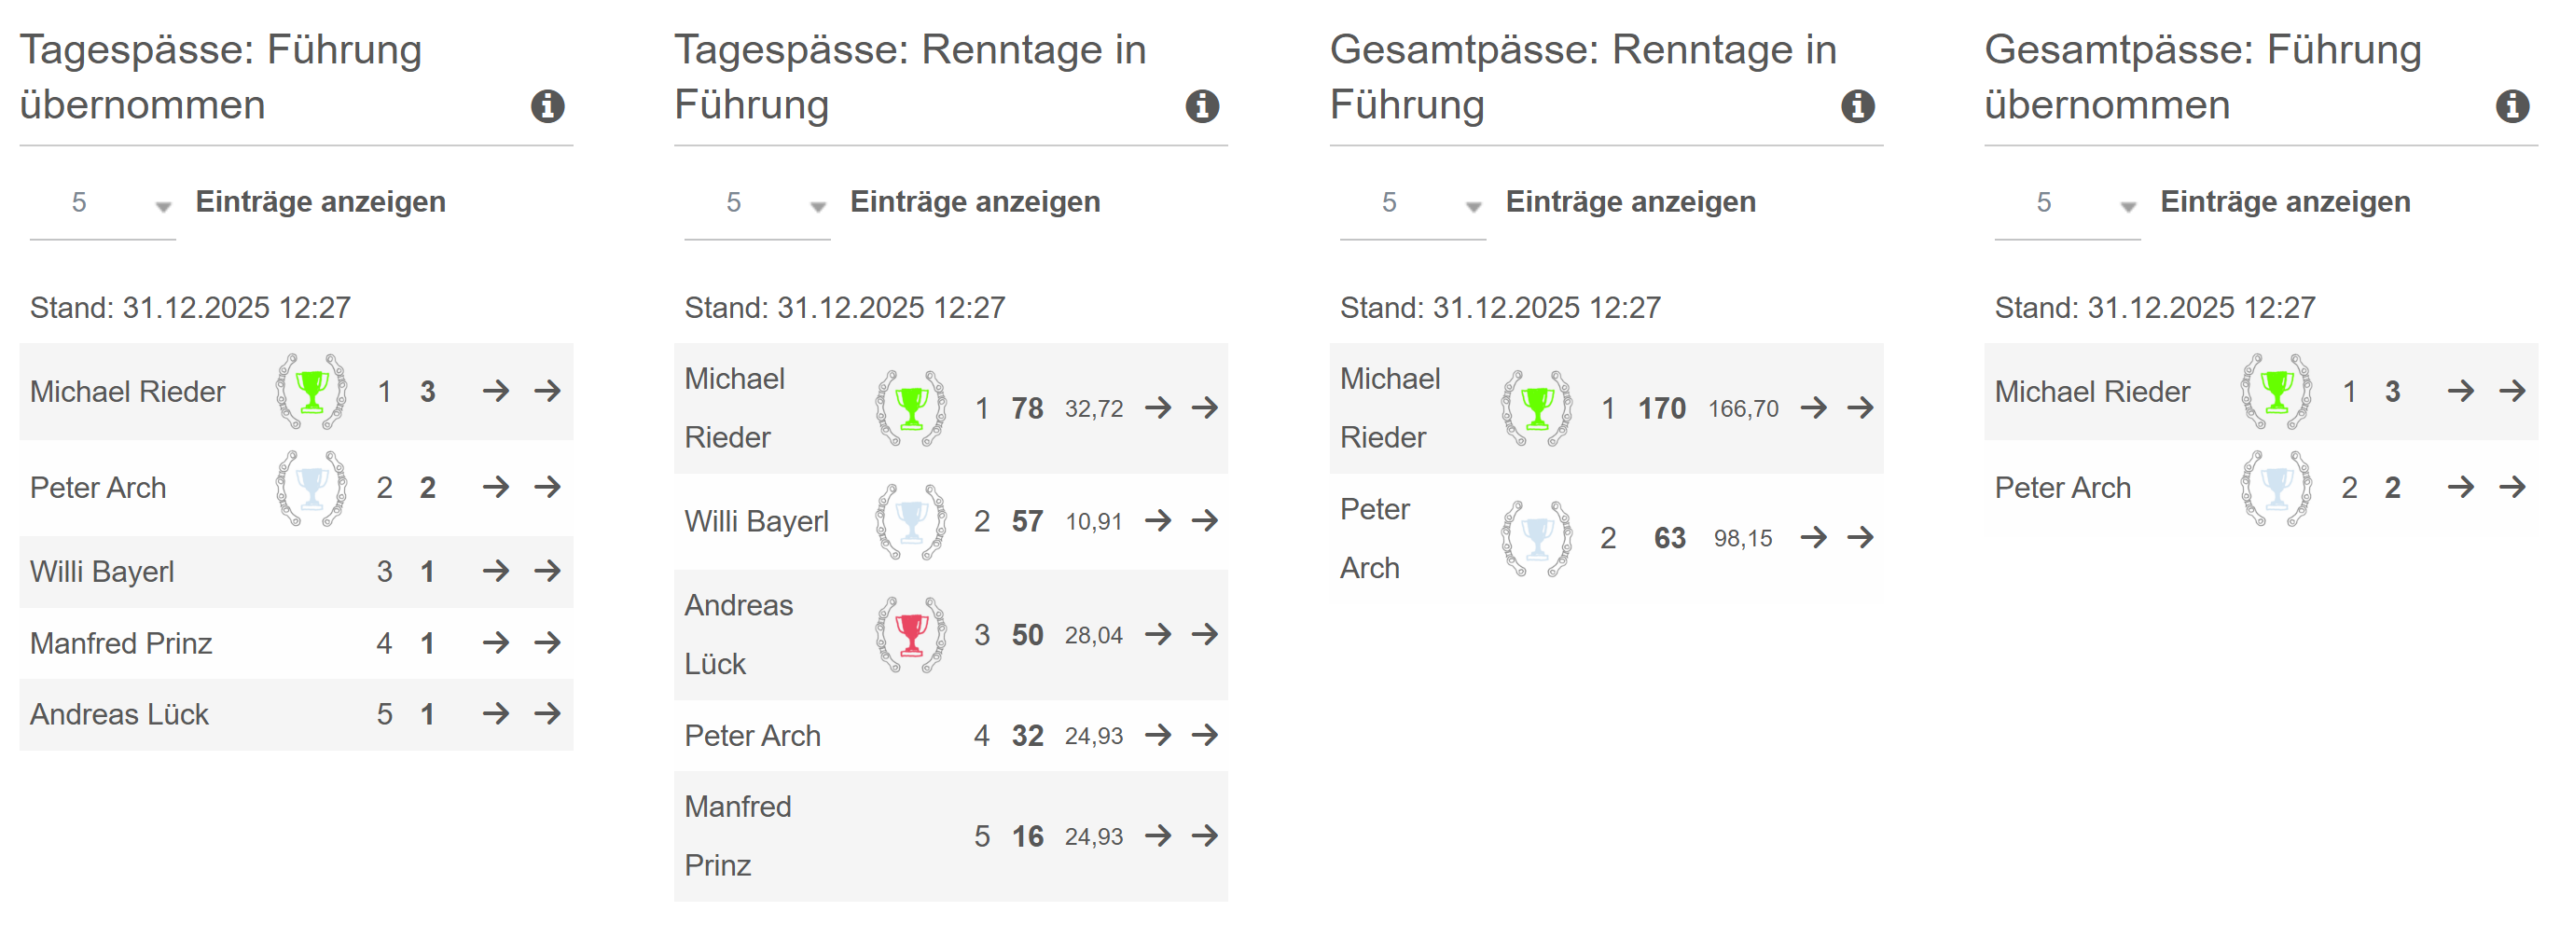
Task: Click red trophy next to Andreas Lück
Action: [x=910, y=634]
